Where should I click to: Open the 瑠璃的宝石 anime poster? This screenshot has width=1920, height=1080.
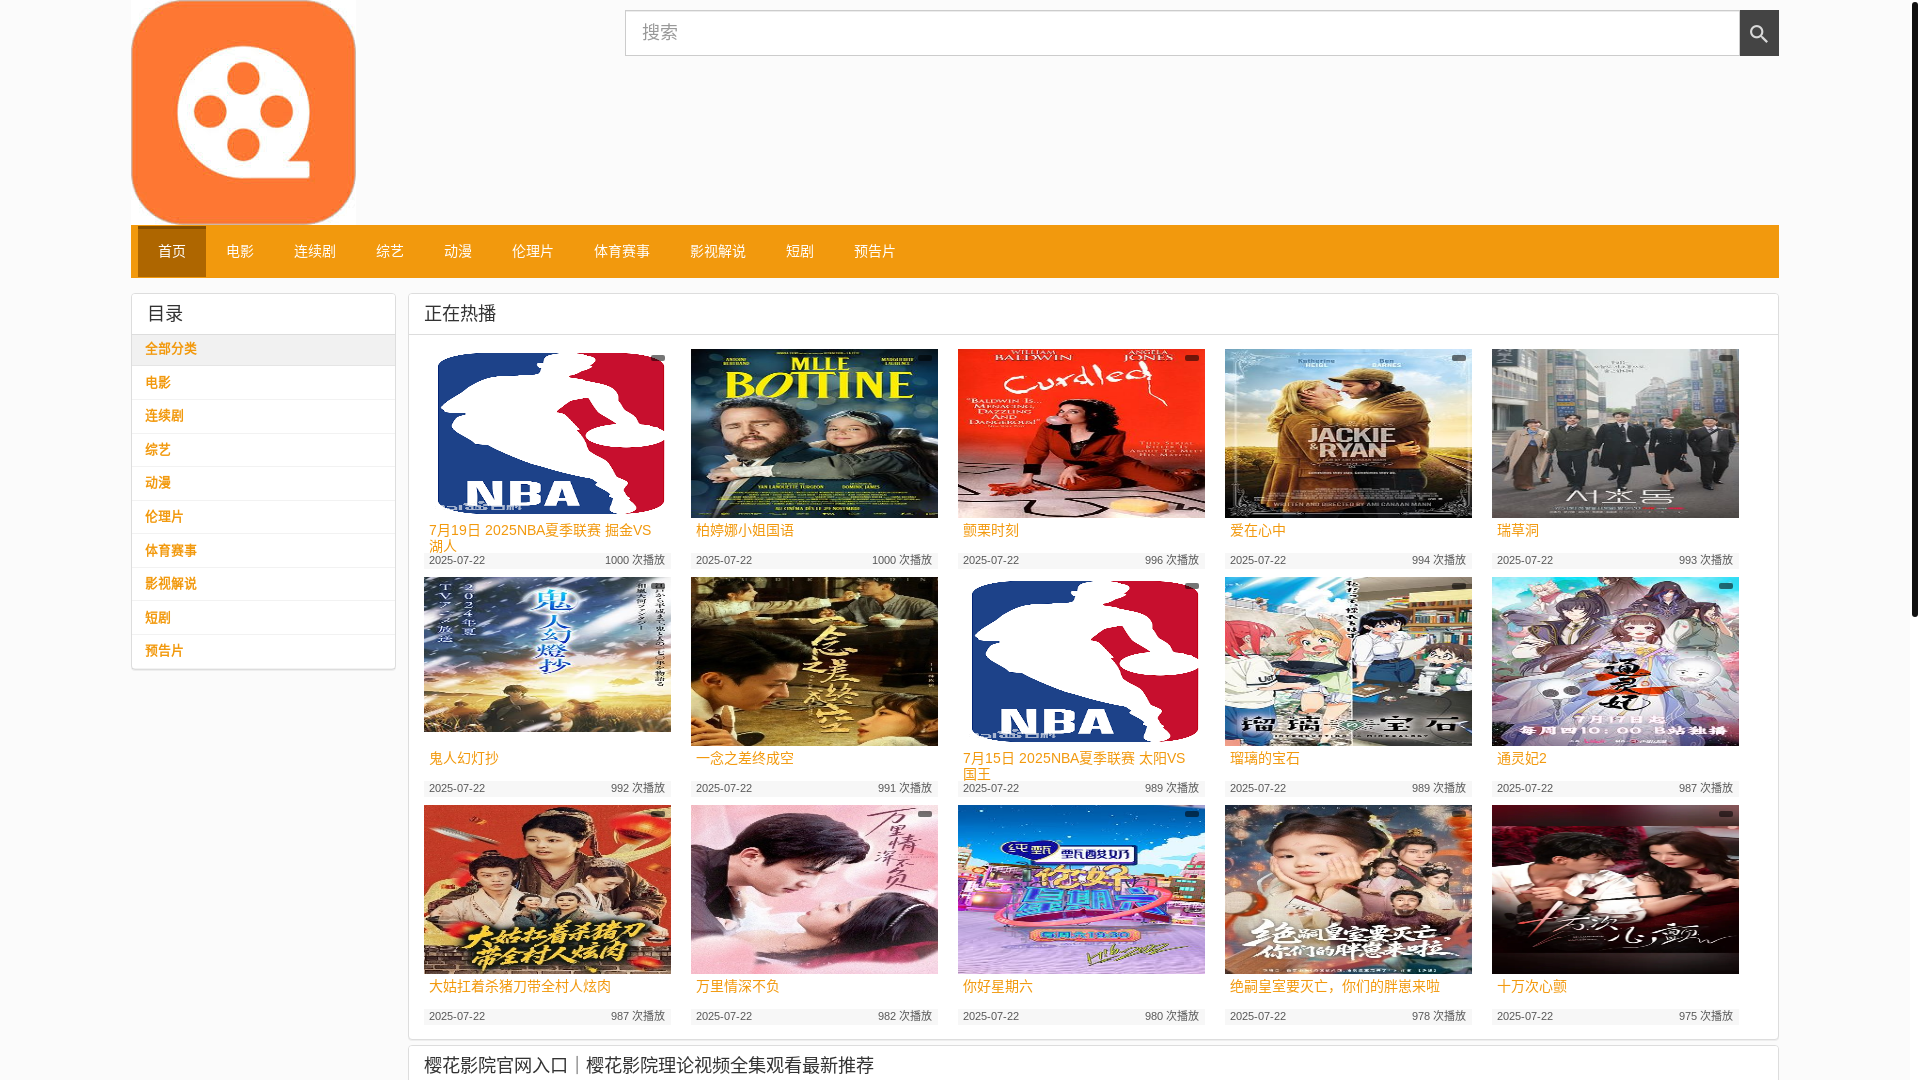(x=1348, y=661)
